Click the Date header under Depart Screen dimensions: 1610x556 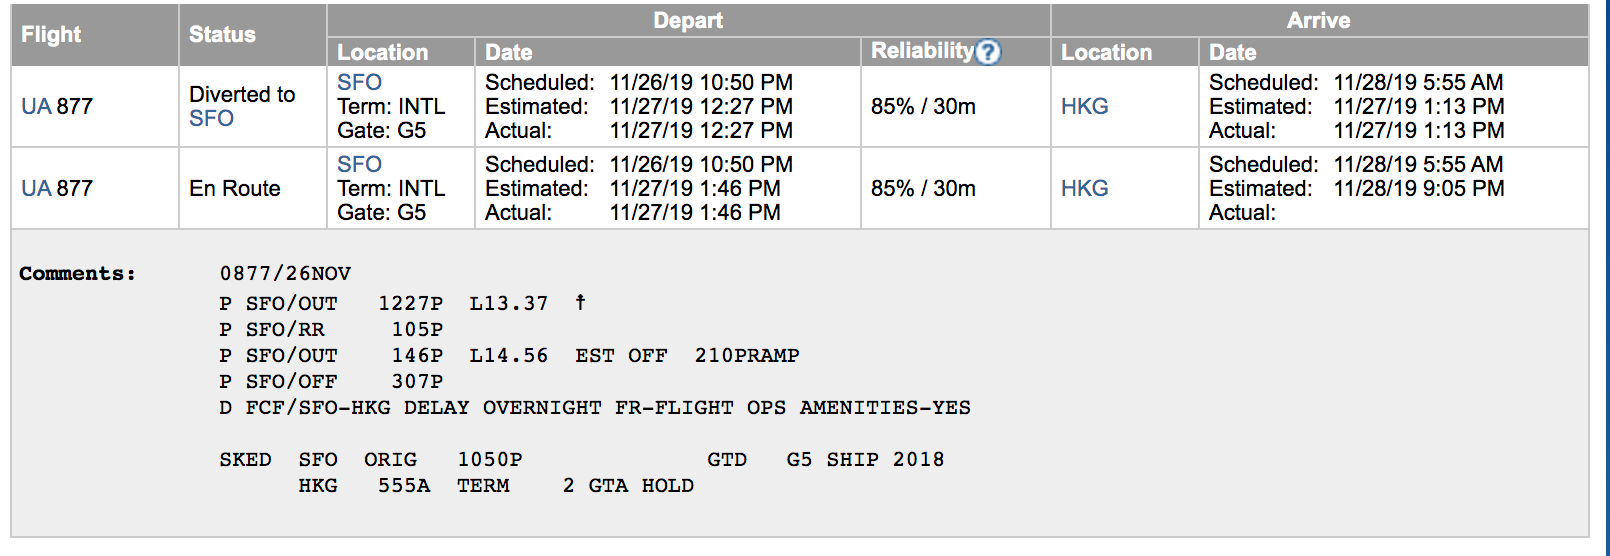508,52
